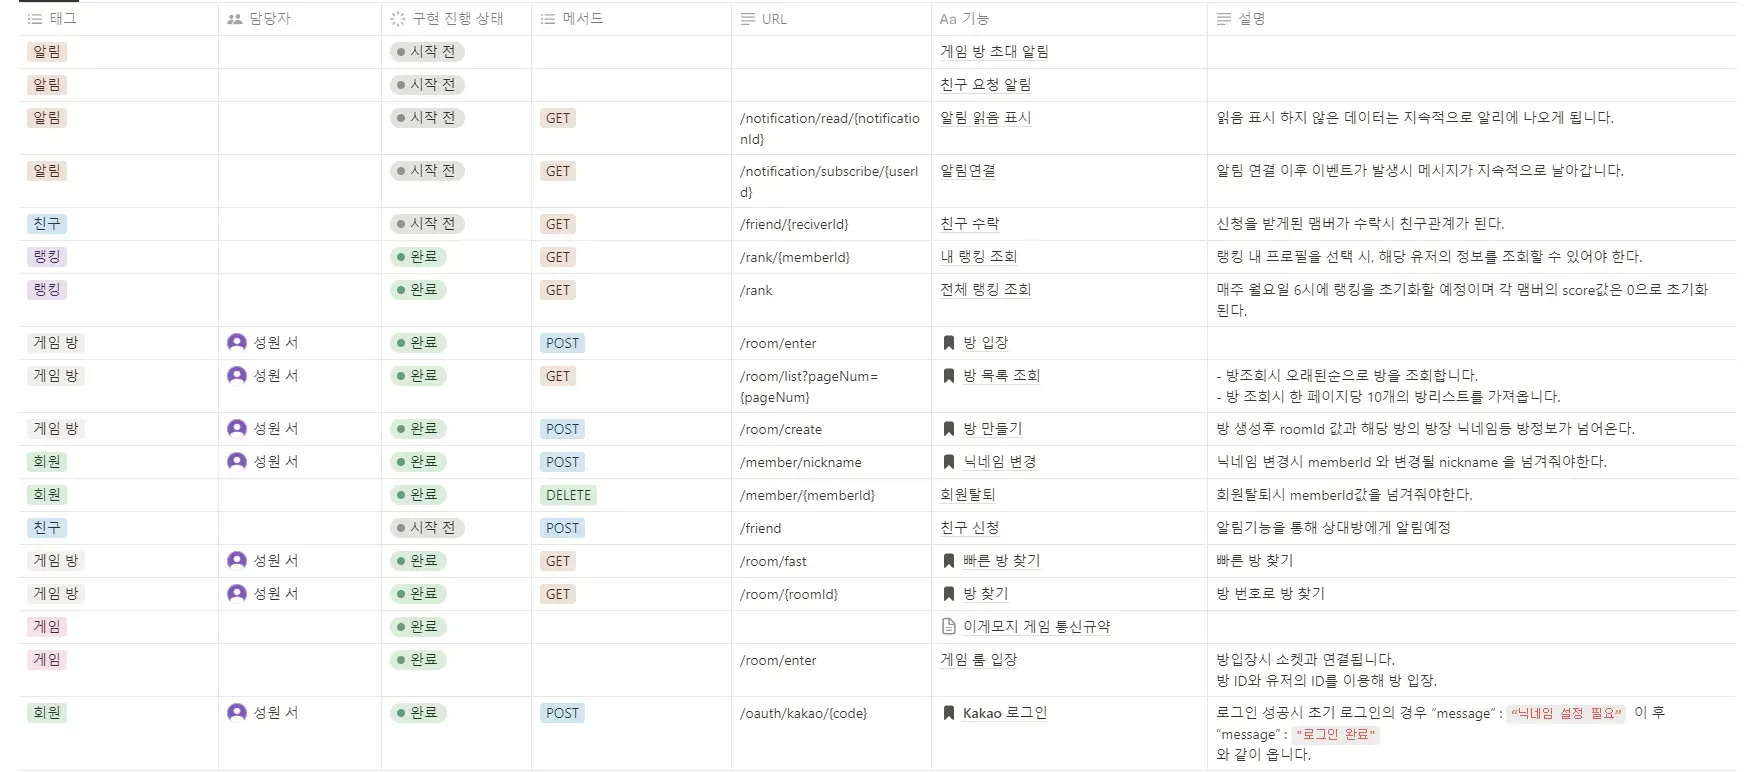Click the 성원 서 avatar in the 방 입장 row
The width and height of the screenshot is (1744, 772).
(237, 342)
